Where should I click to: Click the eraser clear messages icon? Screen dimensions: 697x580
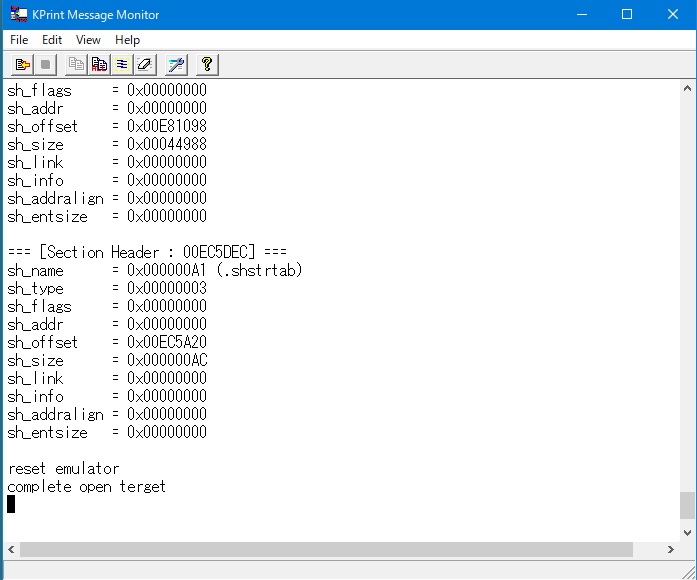(144, 65)
